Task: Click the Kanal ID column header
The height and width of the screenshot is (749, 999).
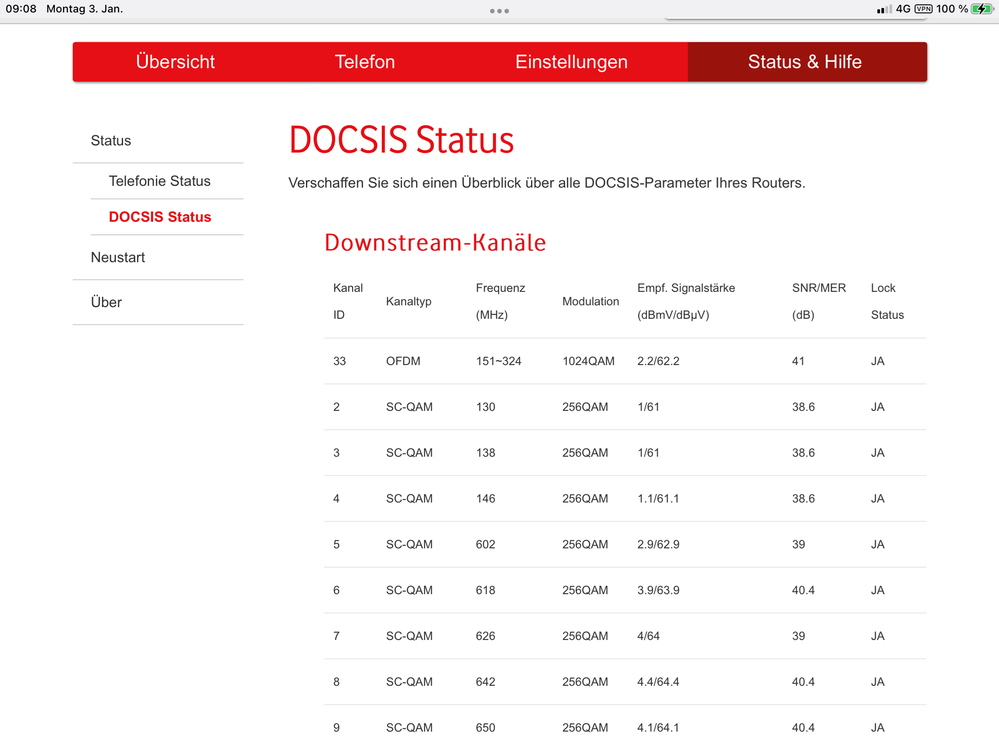Action: [x=348, y=301]
